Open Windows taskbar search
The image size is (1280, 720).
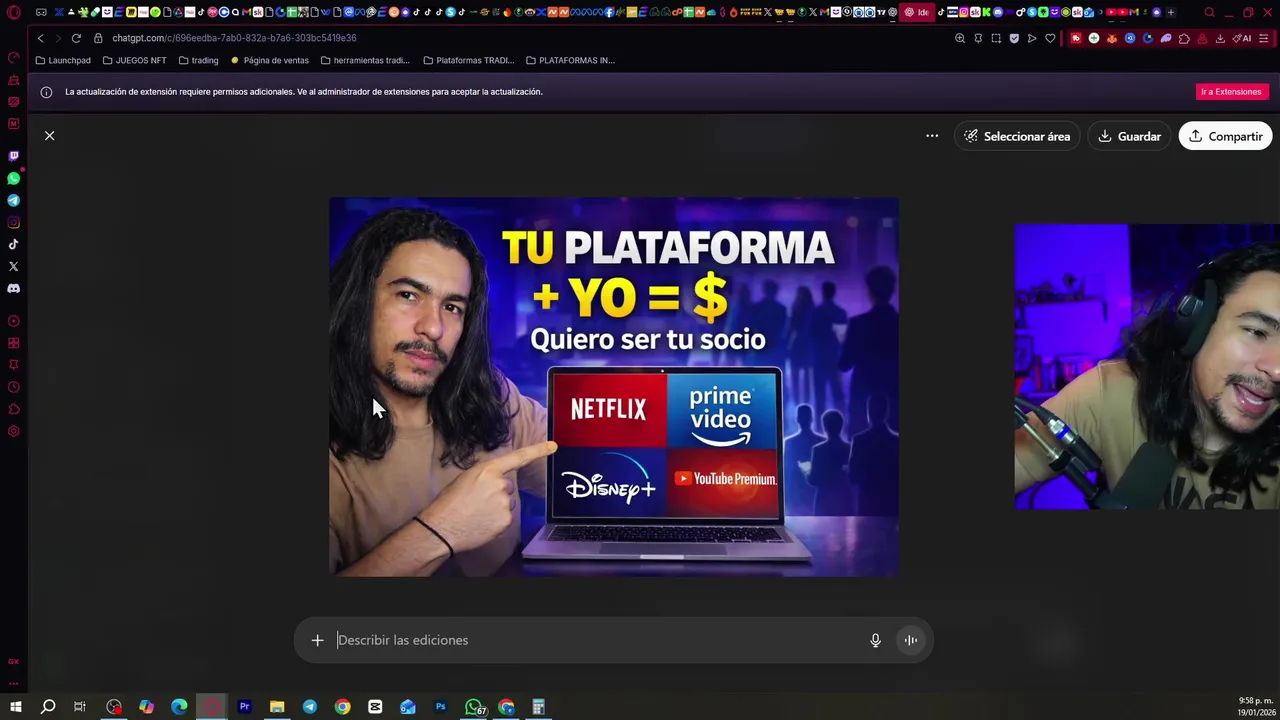click(x=48, y=707)
